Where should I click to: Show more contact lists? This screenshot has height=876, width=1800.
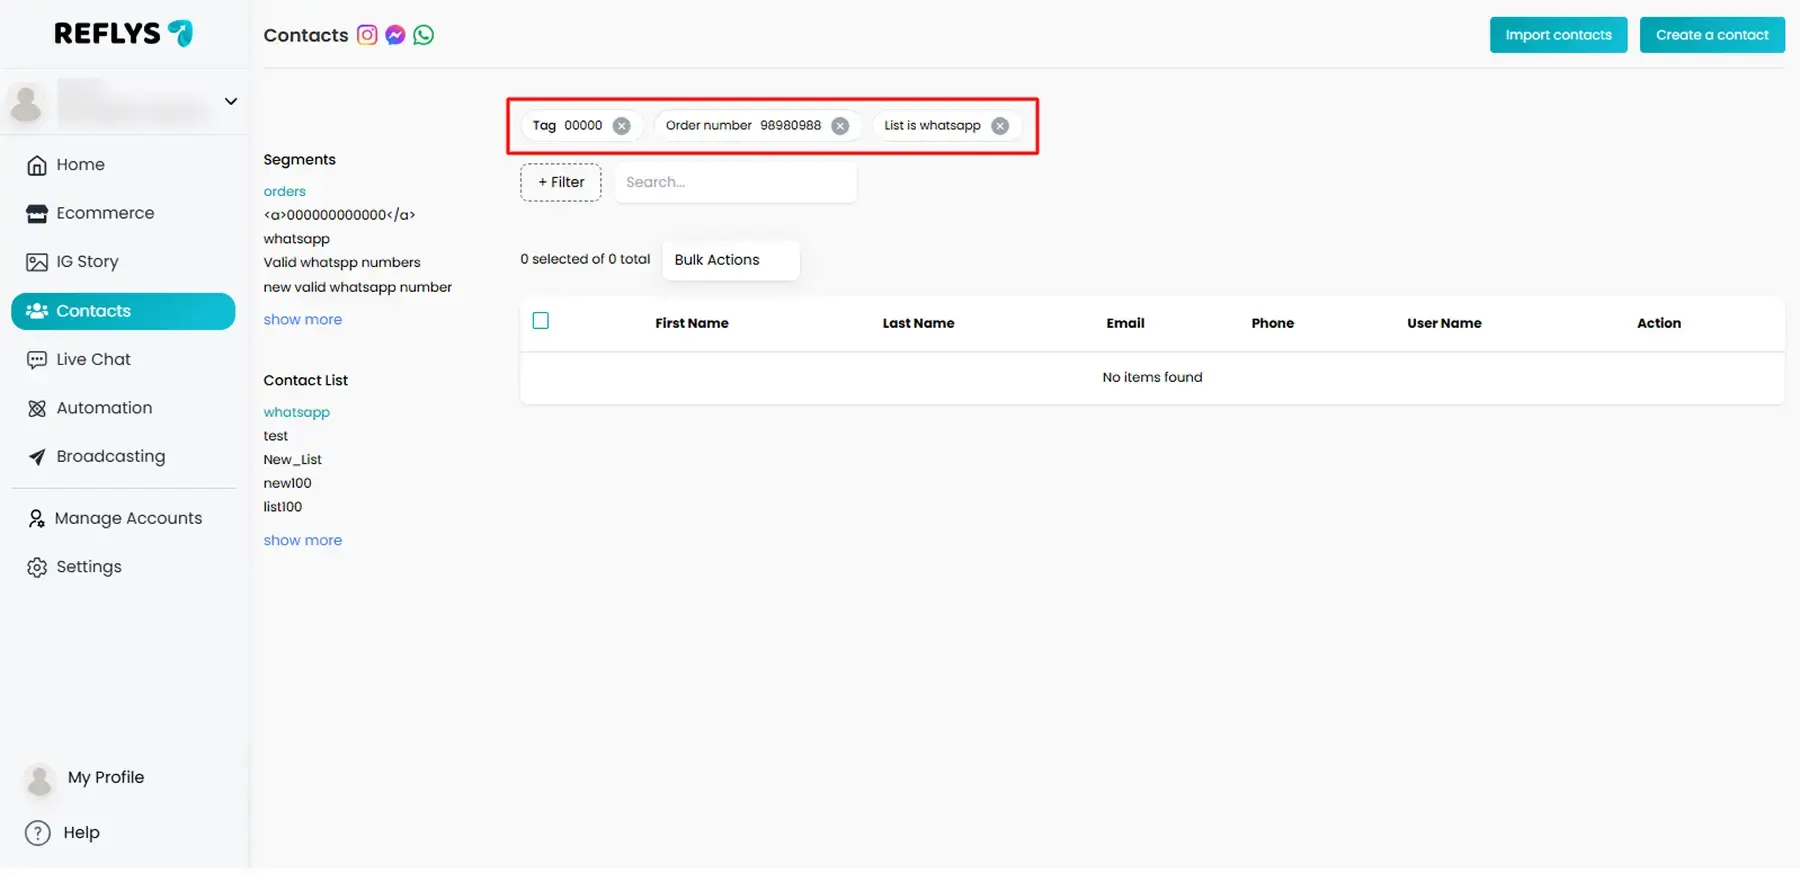click(302, 541)
